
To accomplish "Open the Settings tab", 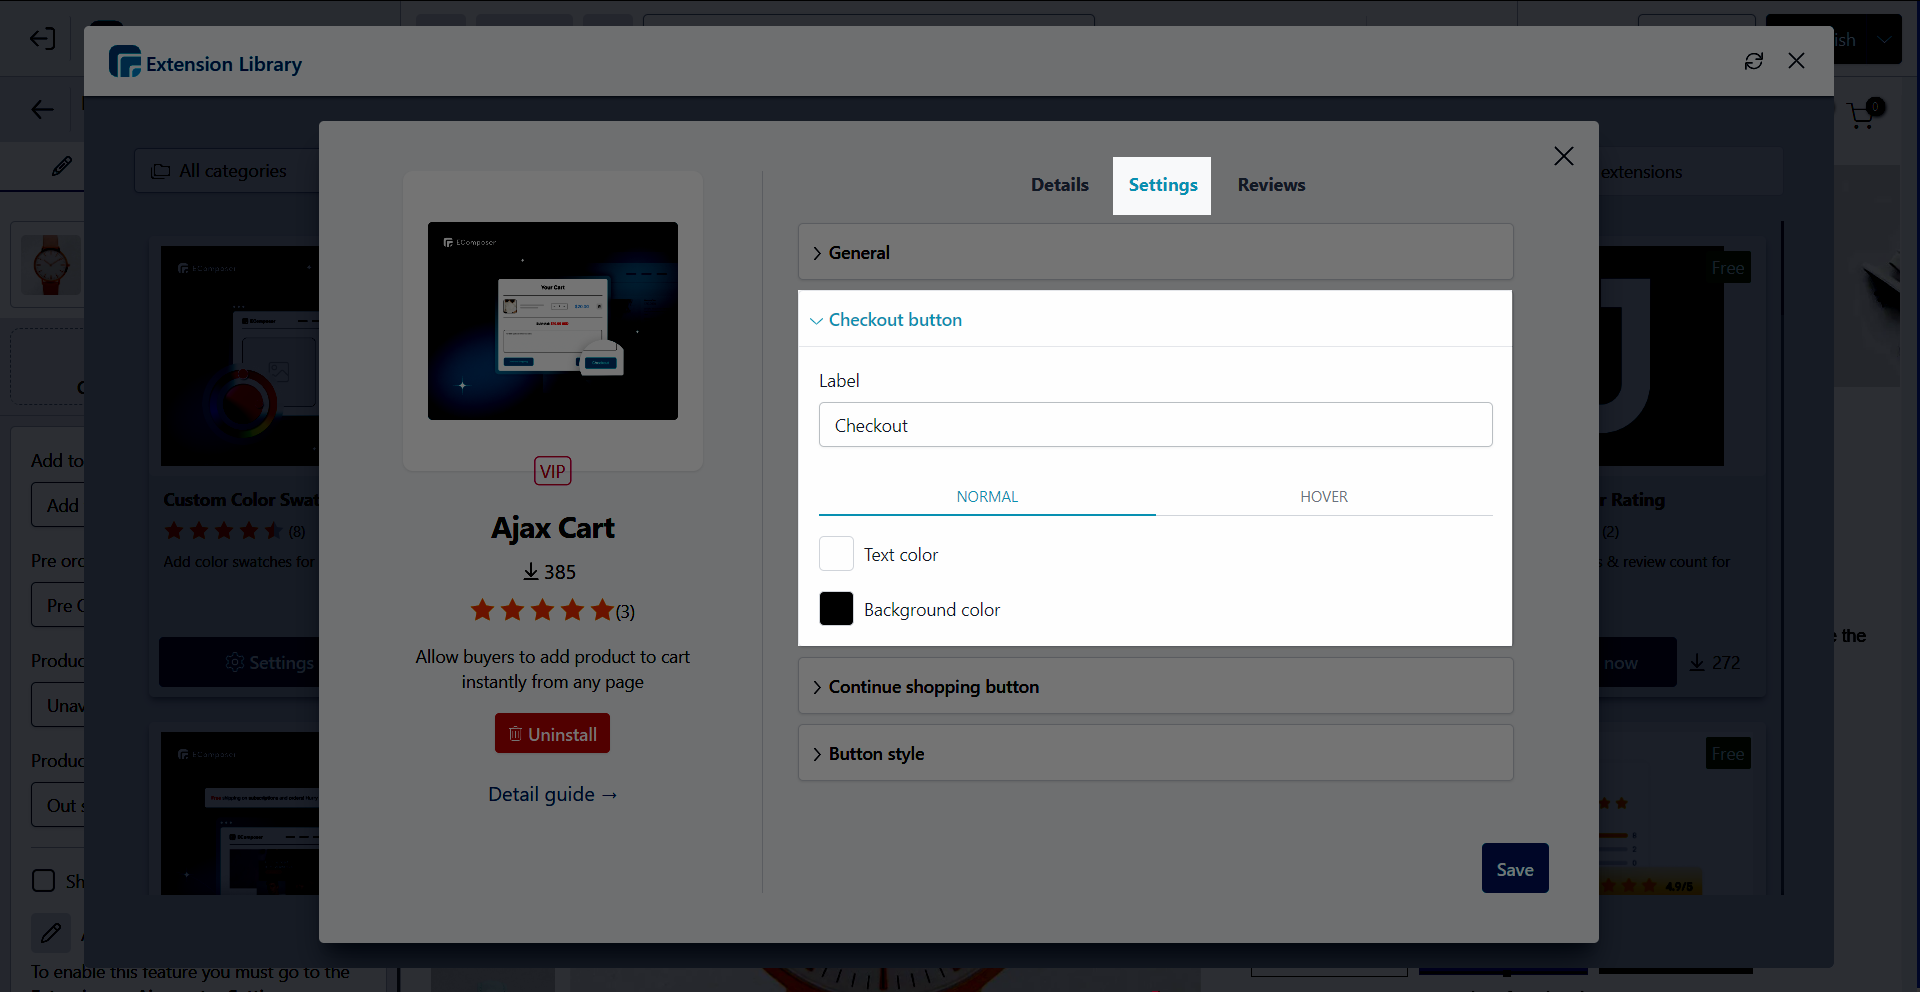I will pos(1163,185).
